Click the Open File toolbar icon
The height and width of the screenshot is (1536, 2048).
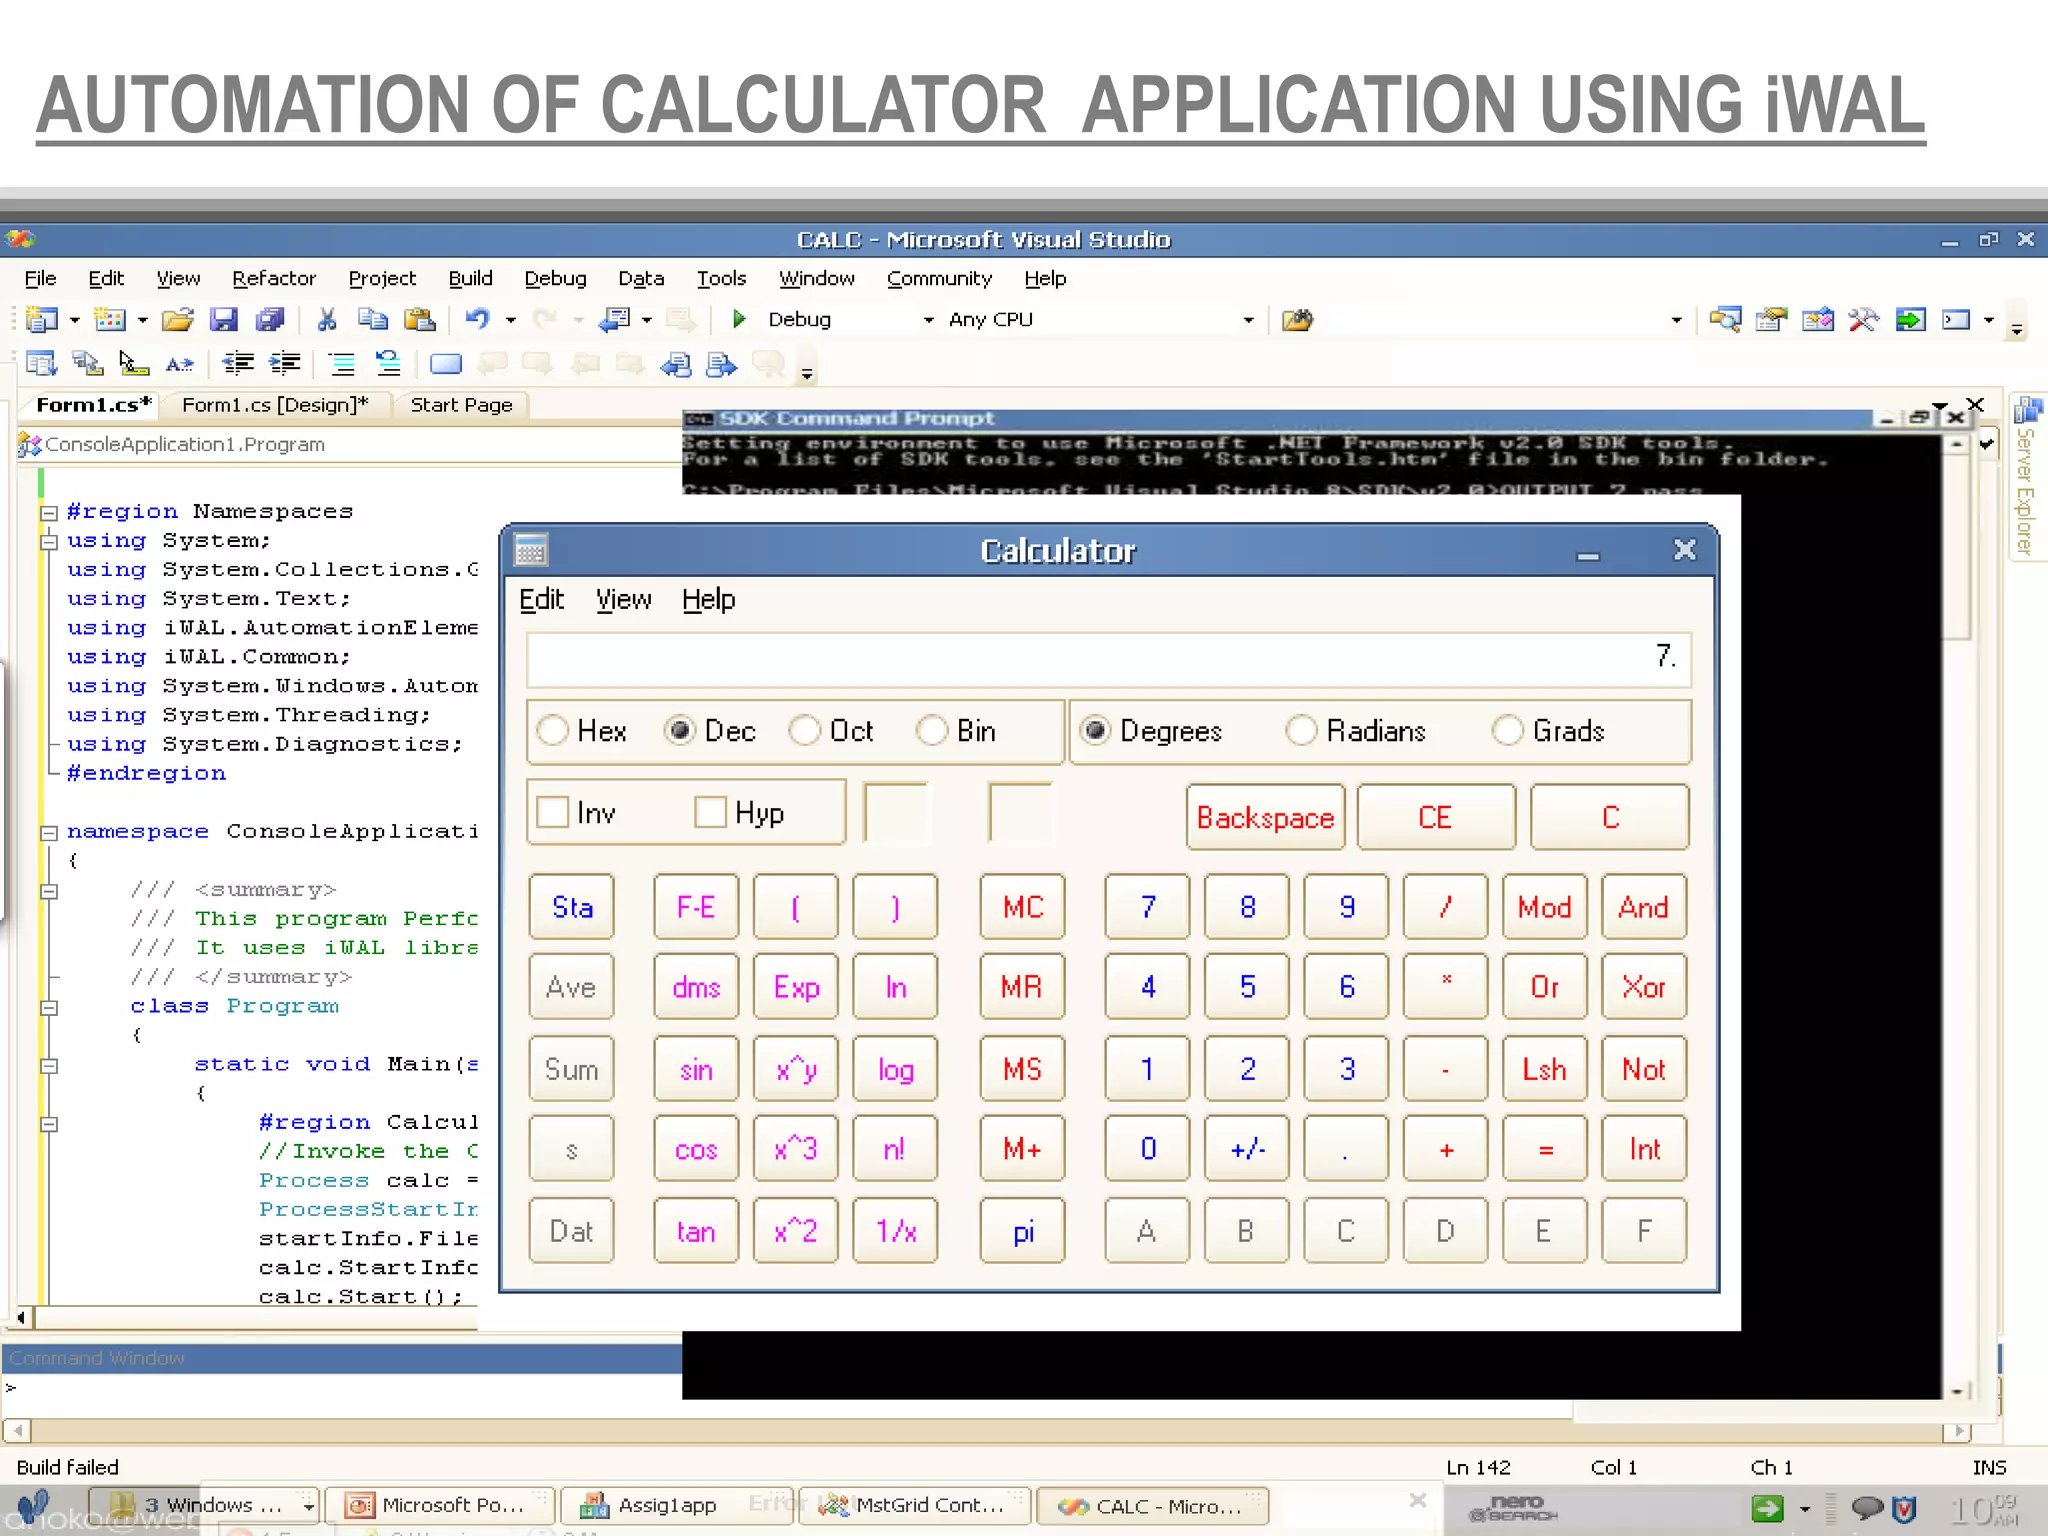[x=177, y=320]
